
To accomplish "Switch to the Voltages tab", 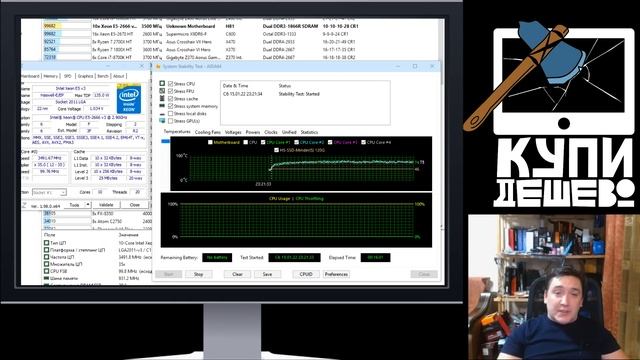I will click(x=233, y=132).
